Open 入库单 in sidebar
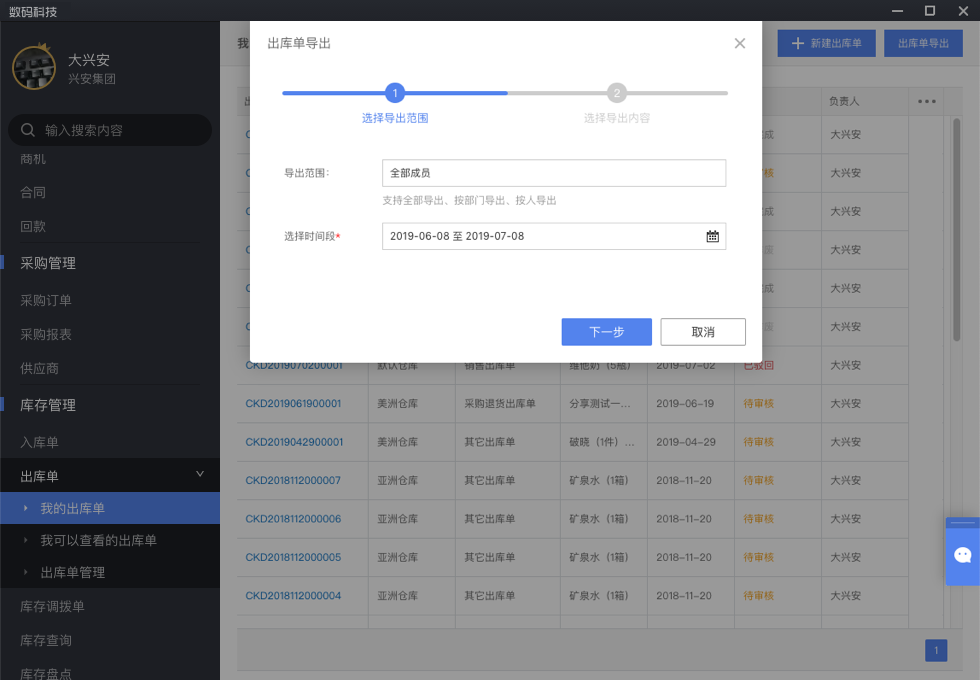Image resolution: width=980 pixels, height=680 pixels. point(39,442)
